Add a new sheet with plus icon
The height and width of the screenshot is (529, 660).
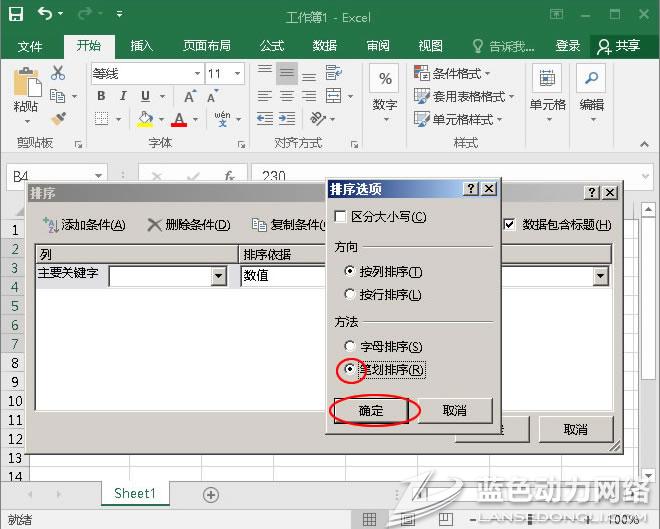tap(211, 494)
